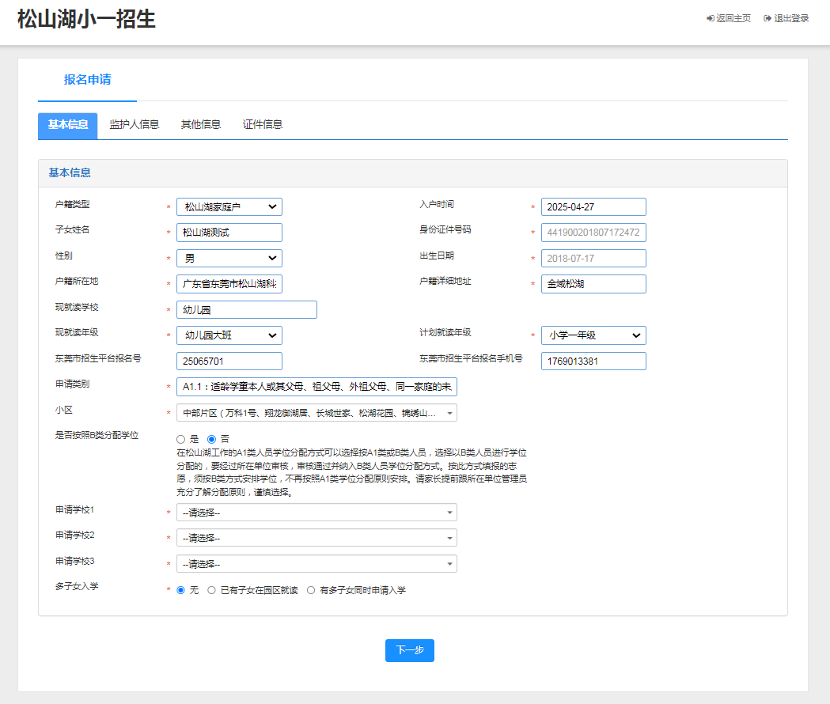Select 否 radio for B类分配学位
Image resolution: width=830 pixels, height=704 pixels.
[x=211, y=439]
